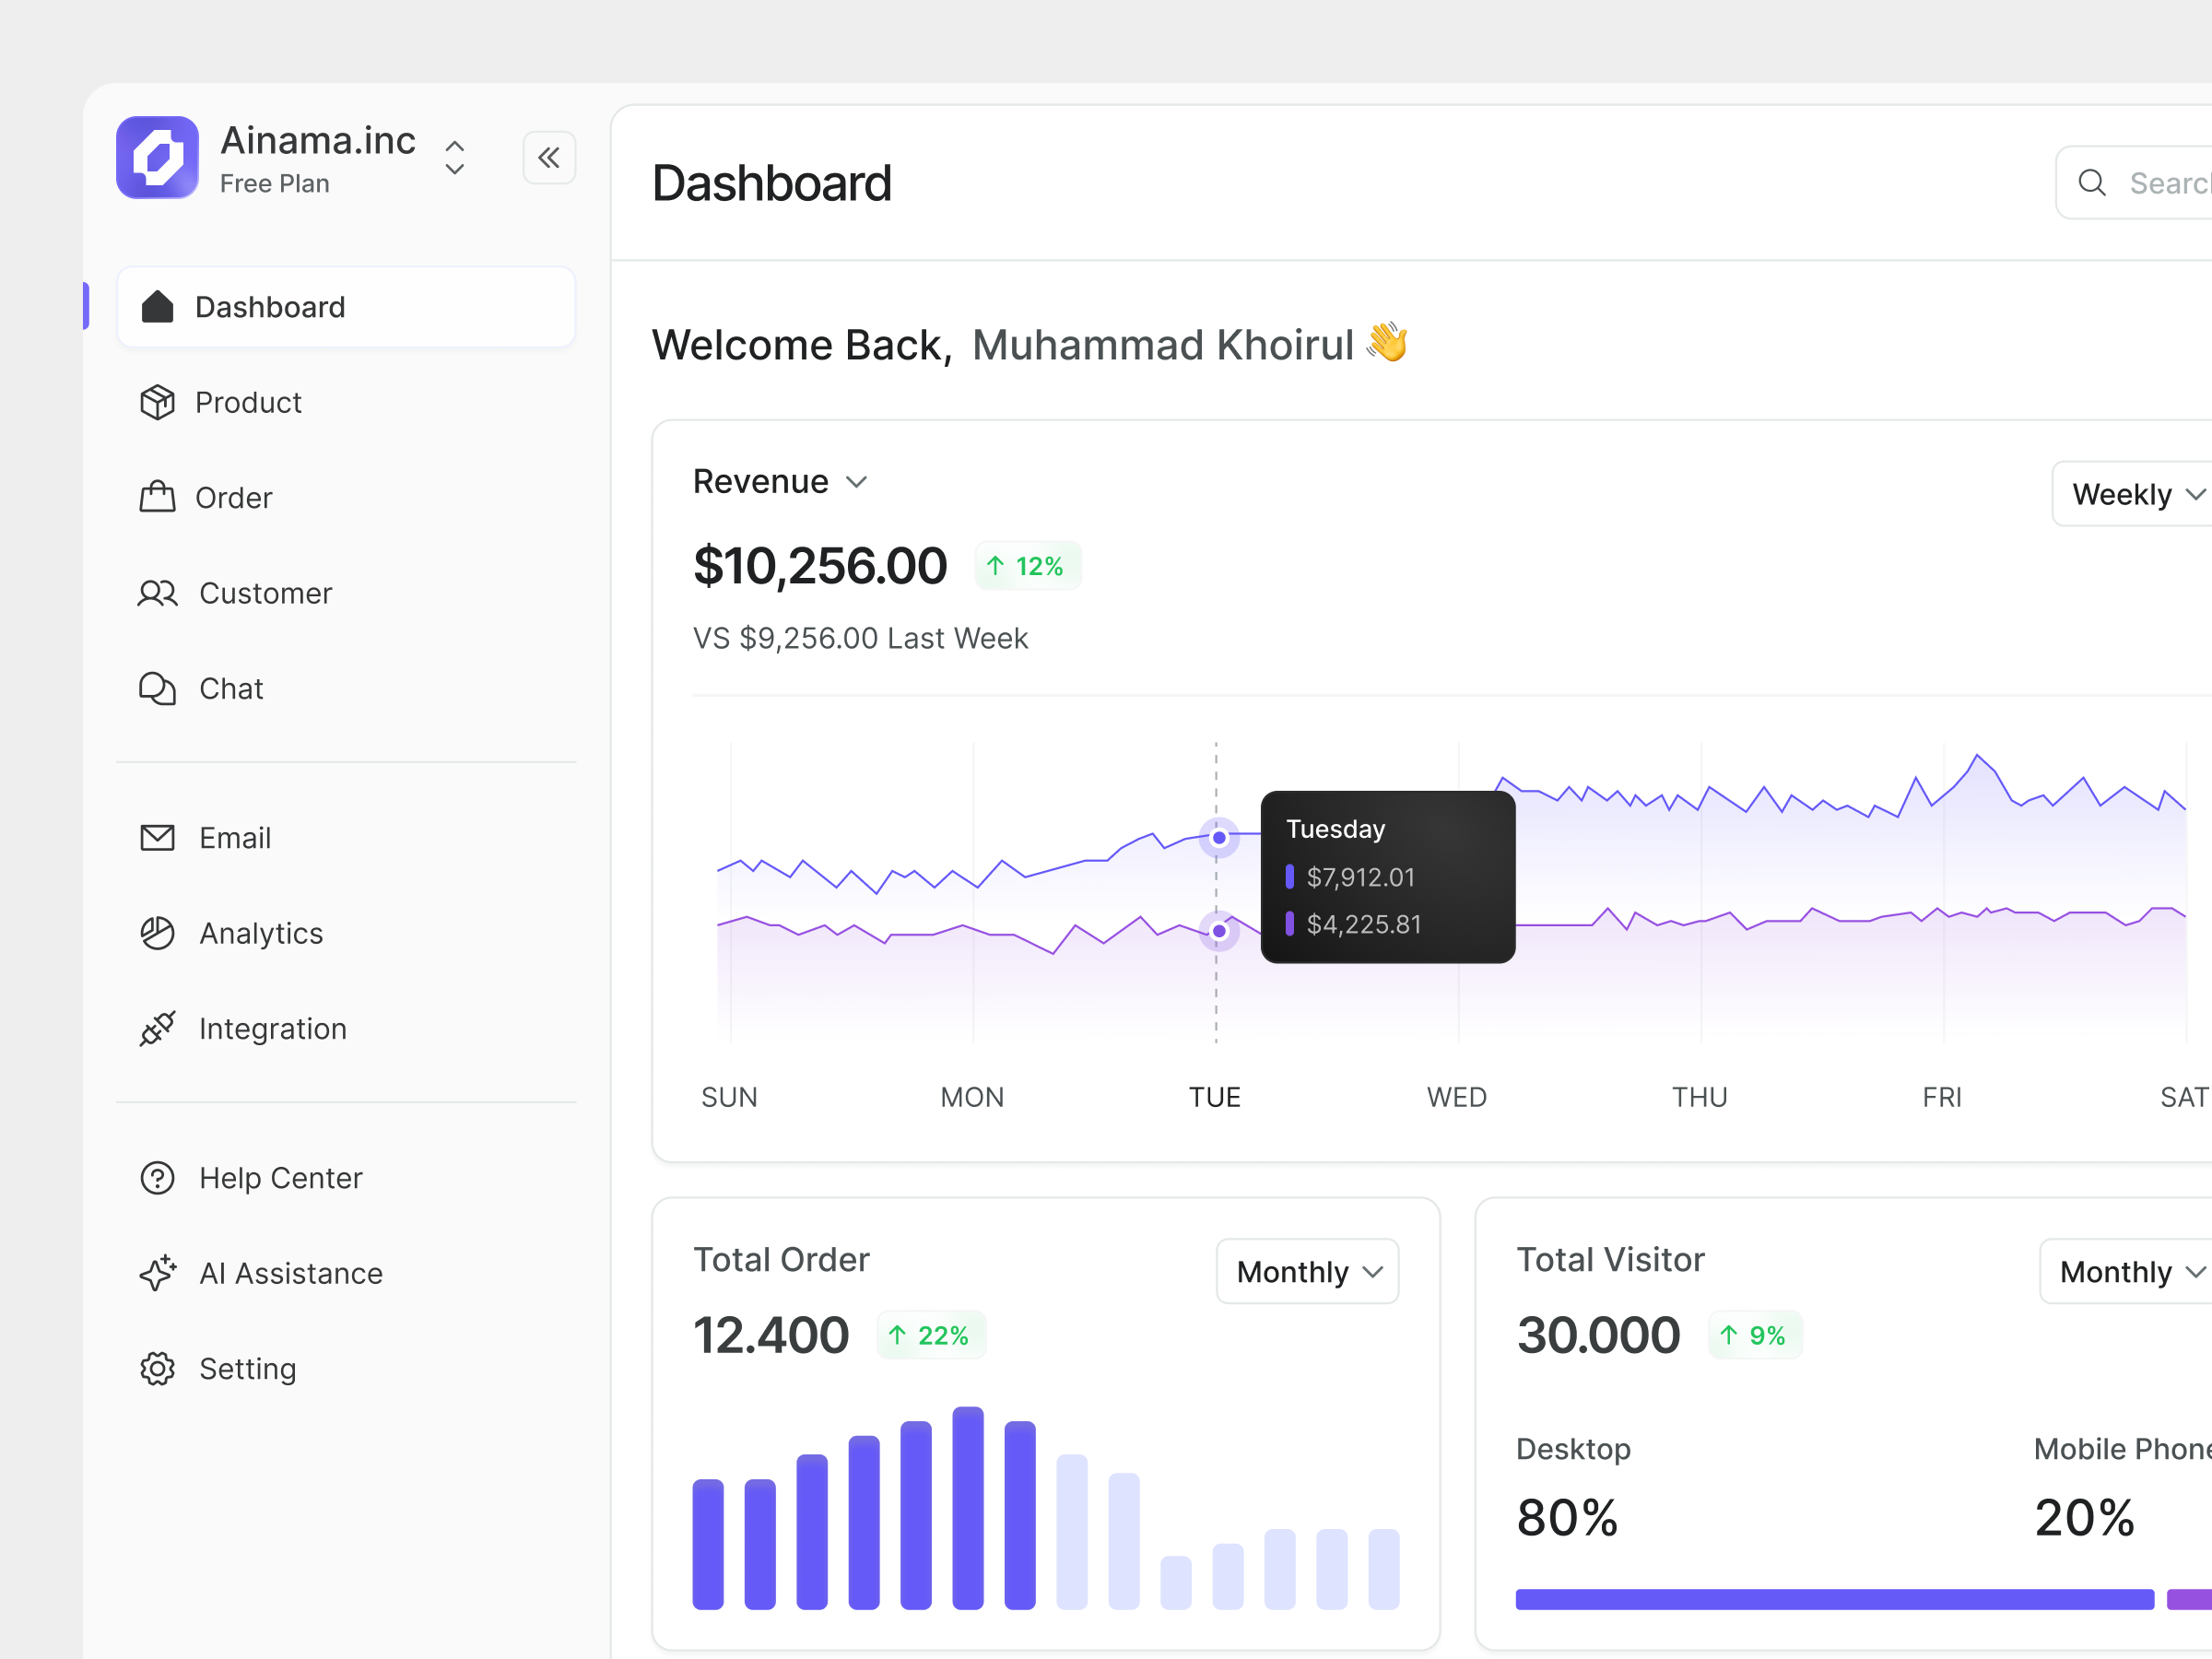Click the search magnifier icon

point(2091,182)
